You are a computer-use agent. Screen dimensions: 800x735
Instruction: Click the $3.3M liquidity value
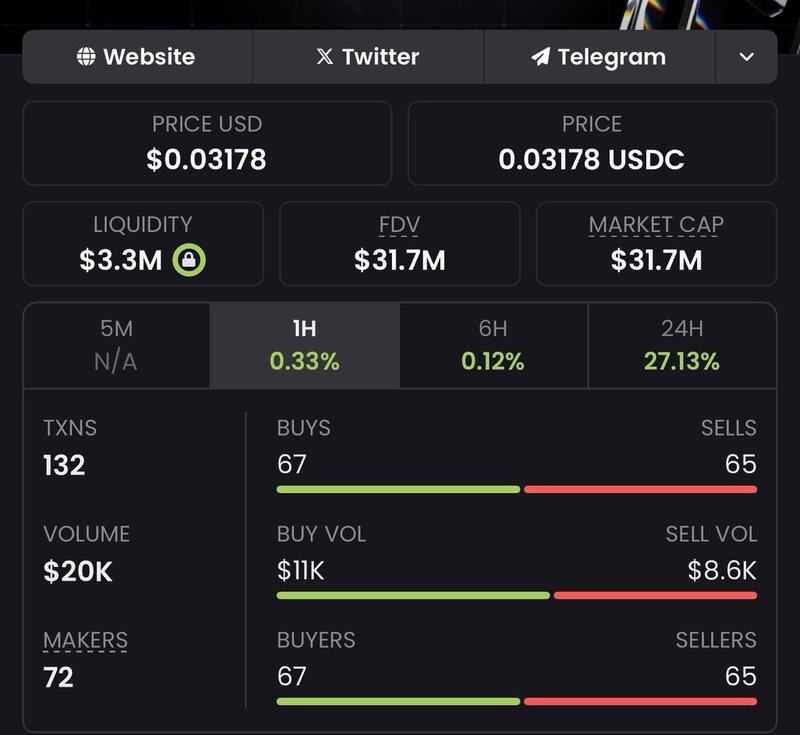pyautogui.click(x=121, y=261)
